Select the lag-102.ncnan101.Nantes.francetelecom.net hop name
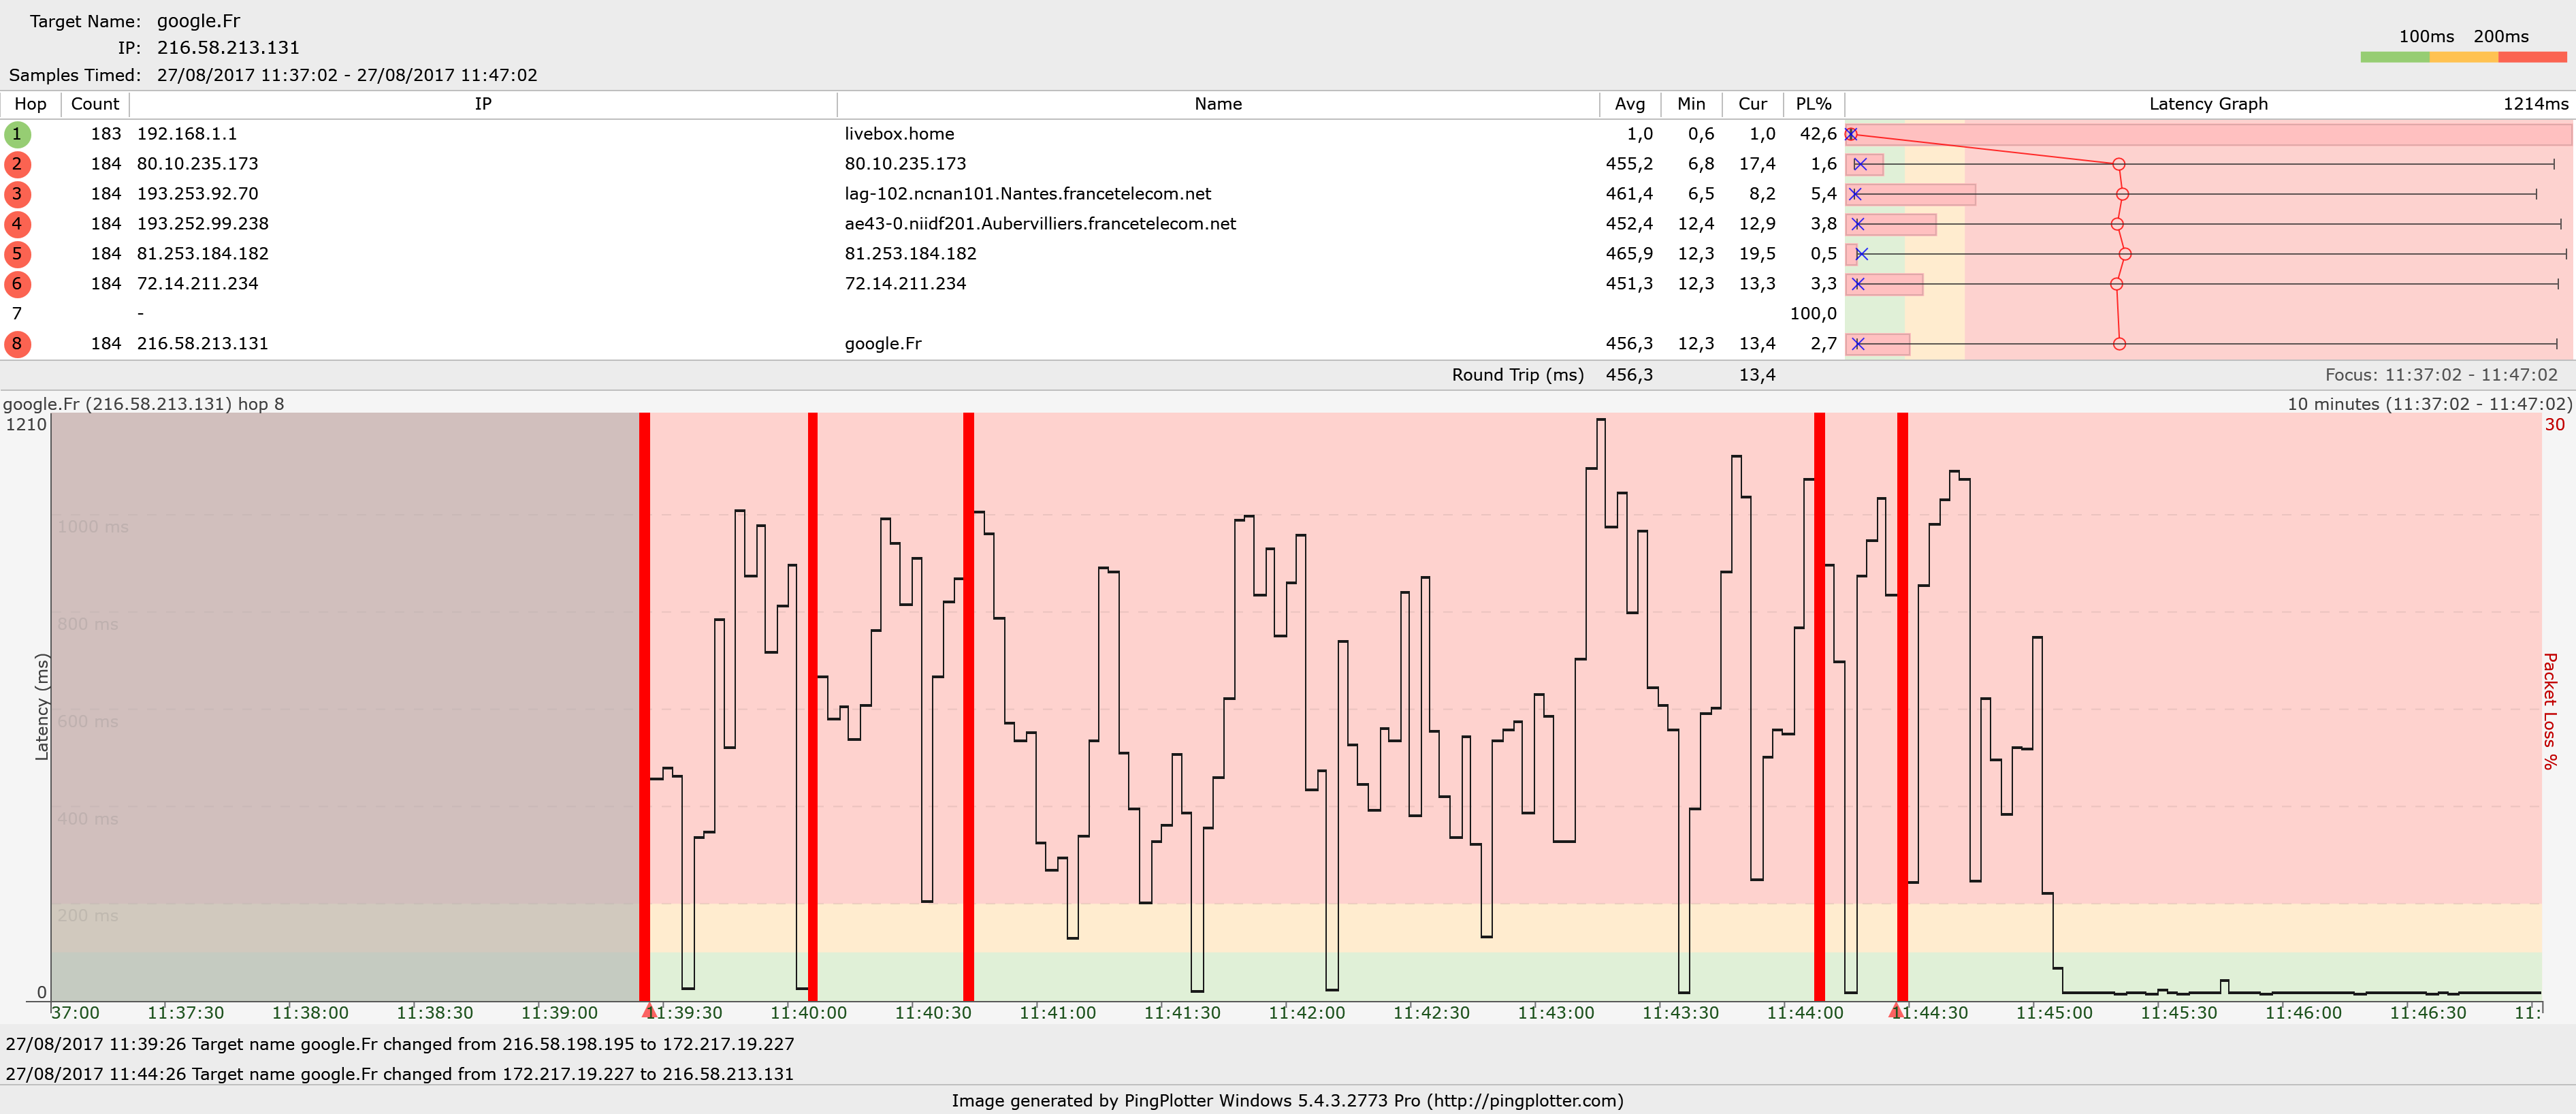Viewport: 2576px width, 1114px height. click(1027, 194)
